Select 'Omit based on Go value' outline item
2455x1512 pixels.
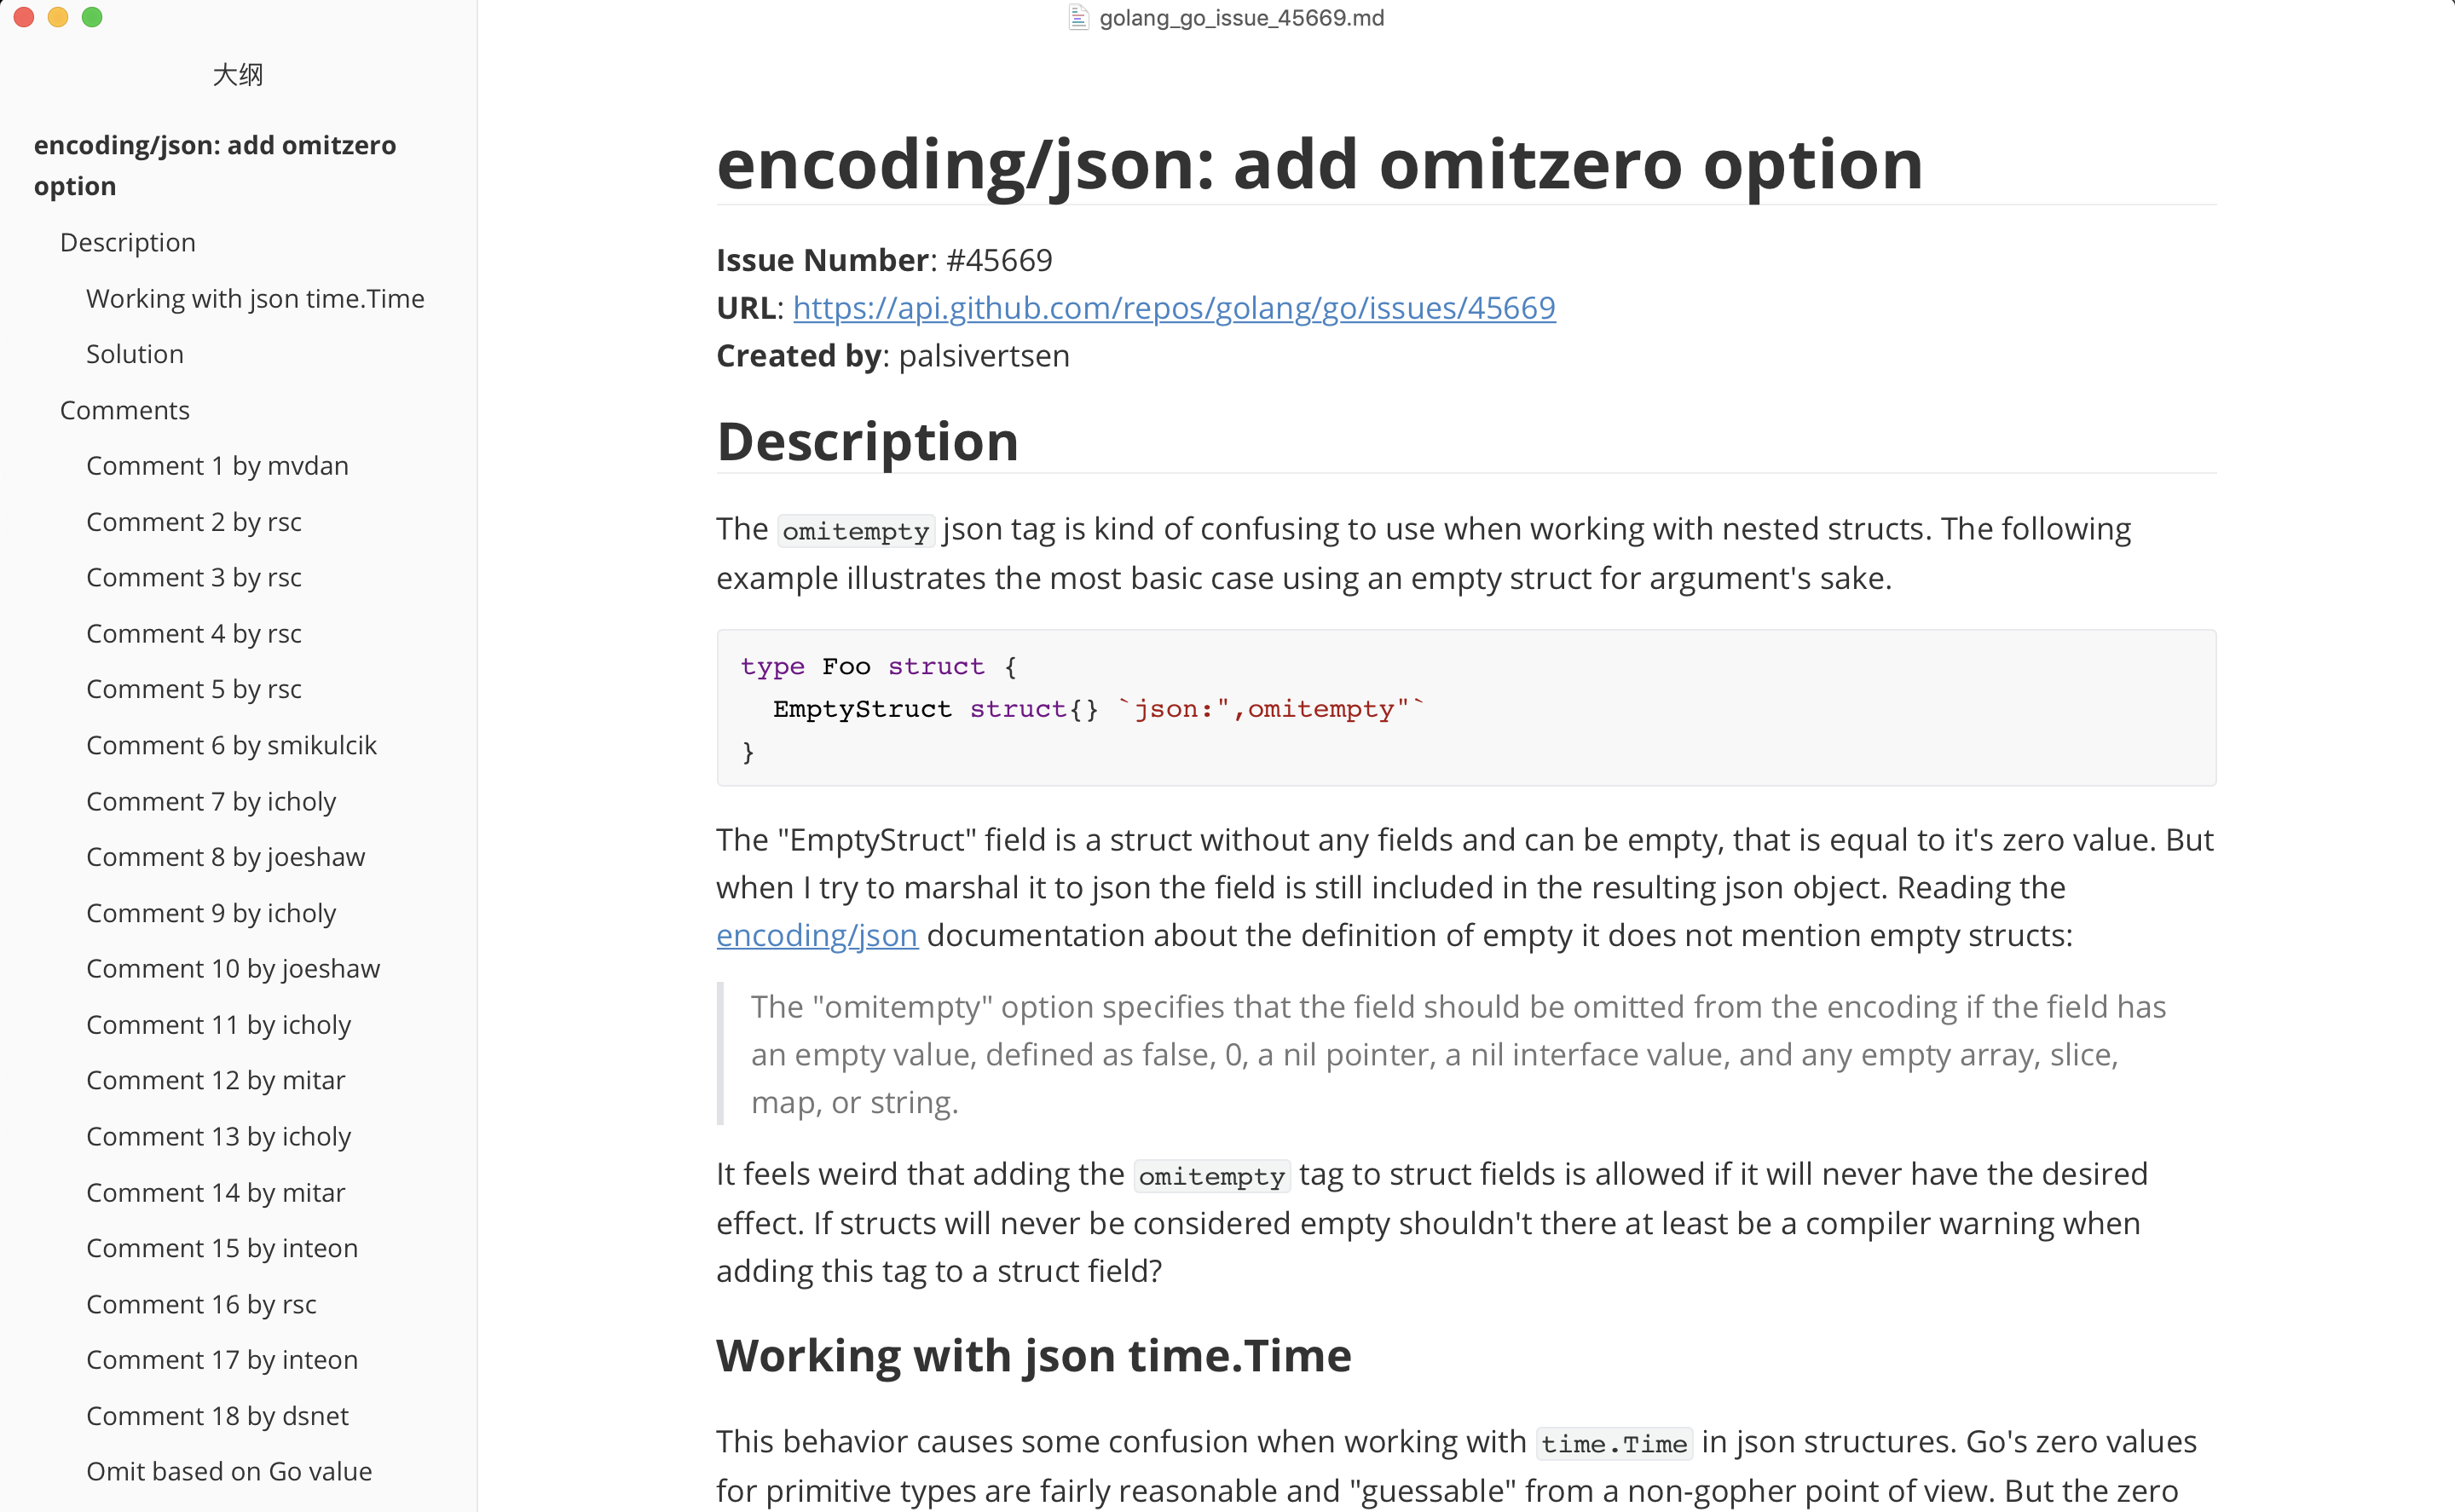pyautogui.click(x=229, y=1471)
